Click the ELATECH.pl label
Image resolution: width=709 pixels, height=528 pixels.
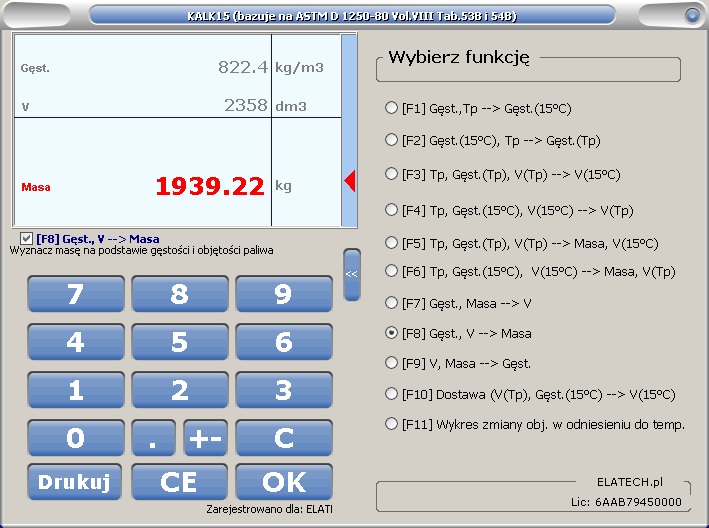point(629,482)
